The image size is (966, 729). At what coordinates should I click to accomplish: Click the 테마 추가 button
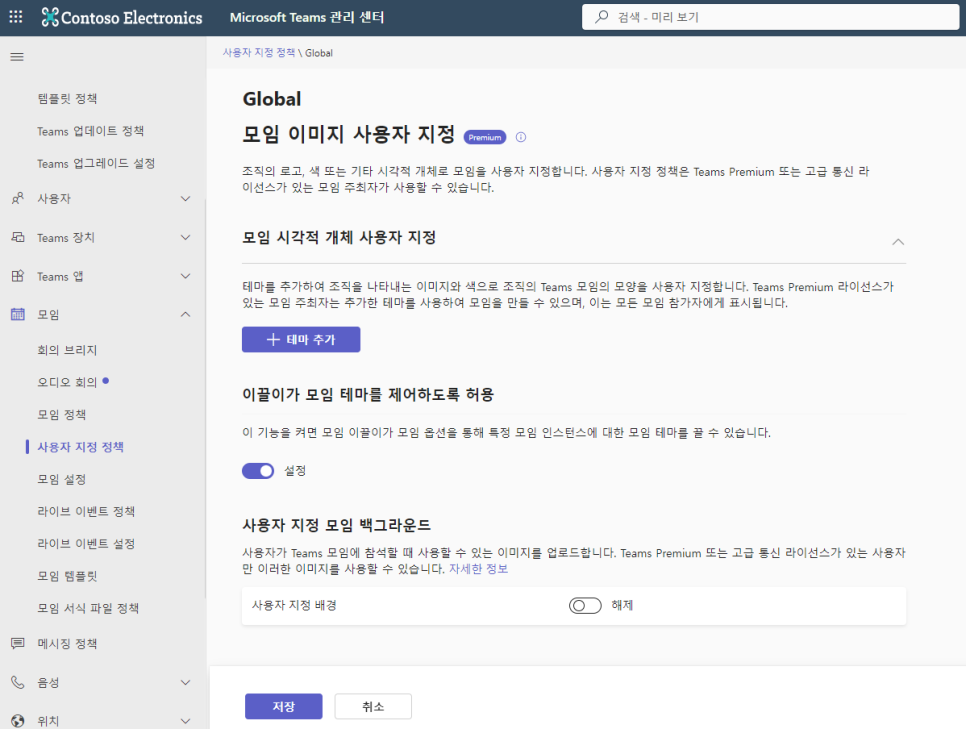click(x=301, y=340)
